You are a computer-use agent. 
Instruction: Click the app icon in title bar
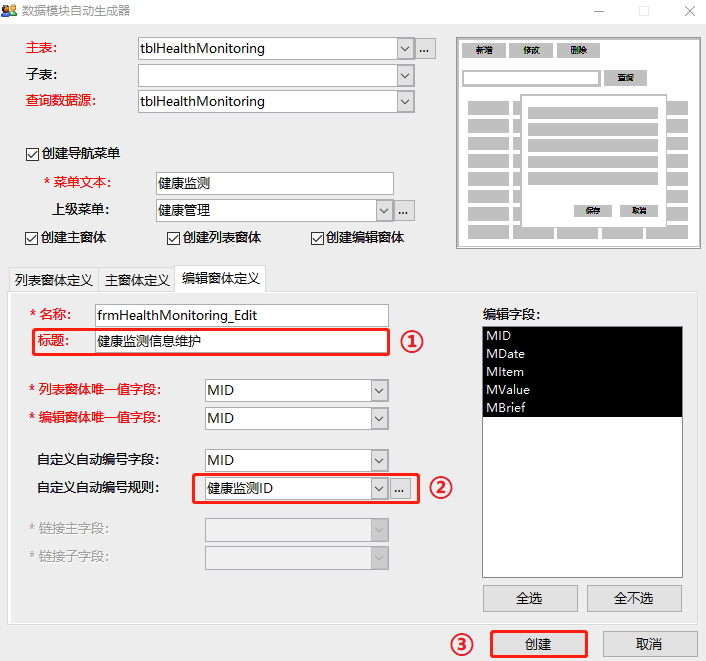pyautogui.click(x=9, y=10)
